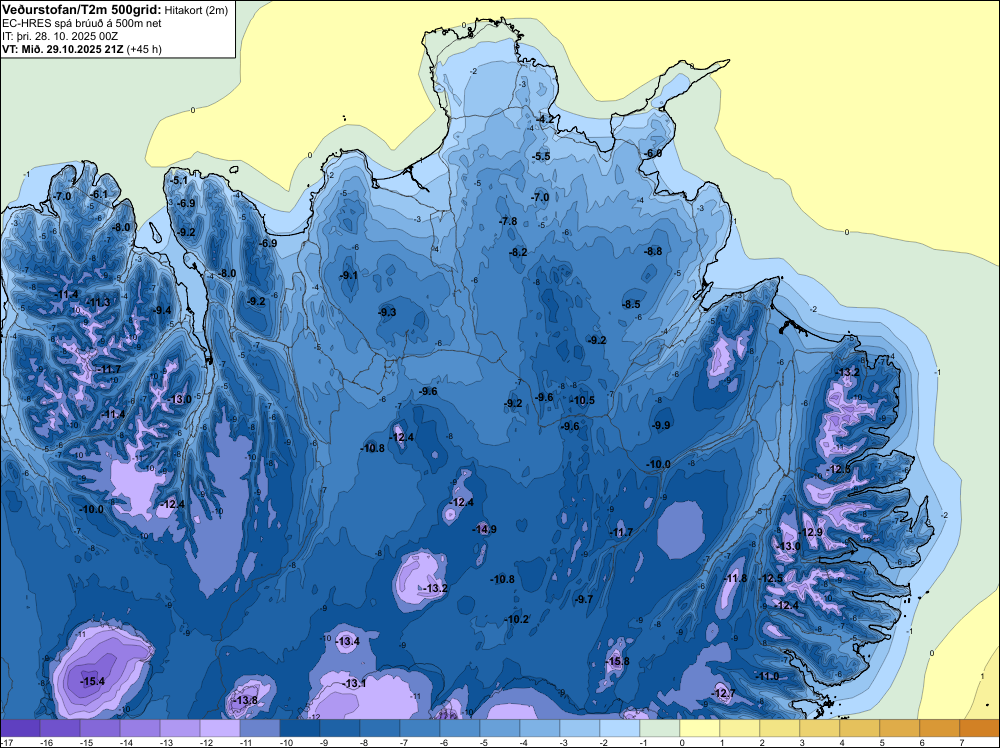Click the -6.1 temperature label

coord(99,194)
